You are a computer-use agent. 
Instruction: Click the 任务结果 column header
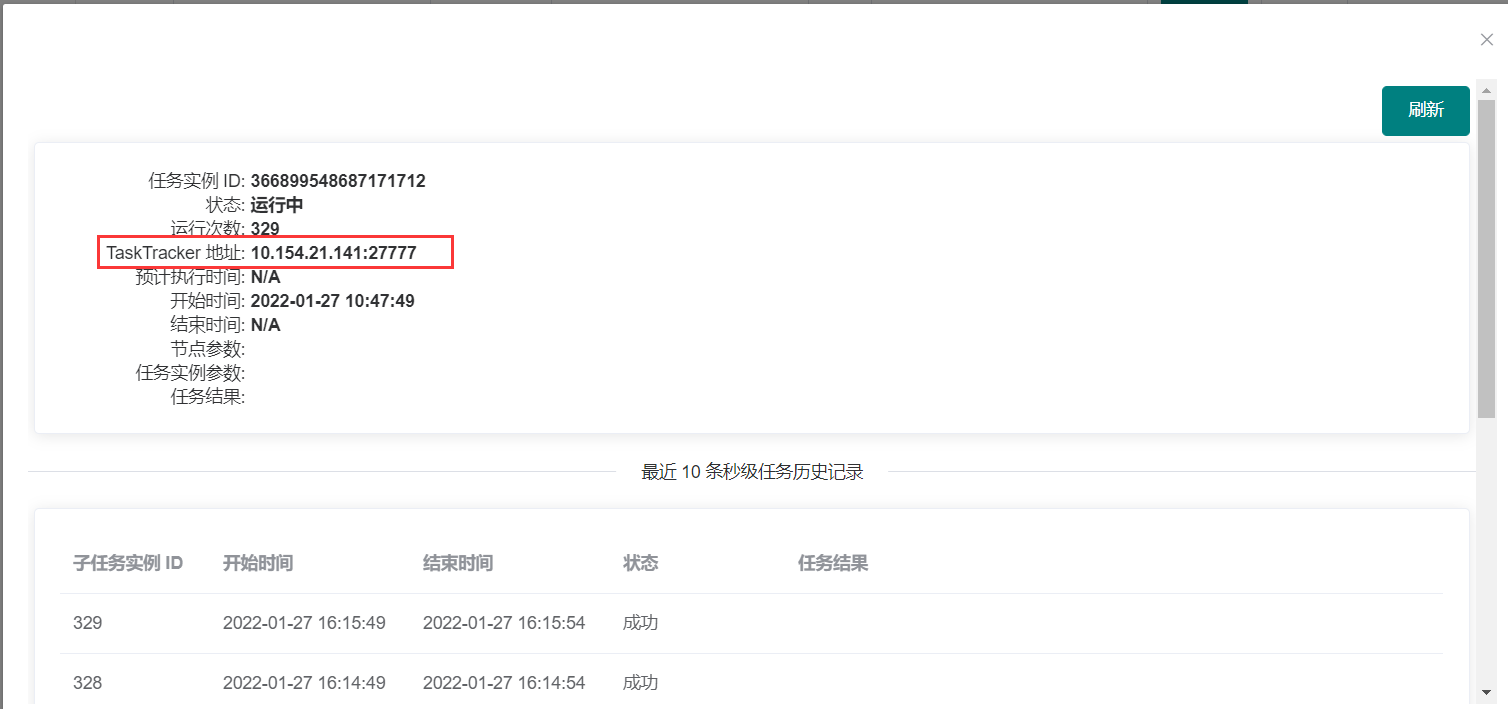pos(833,563)
